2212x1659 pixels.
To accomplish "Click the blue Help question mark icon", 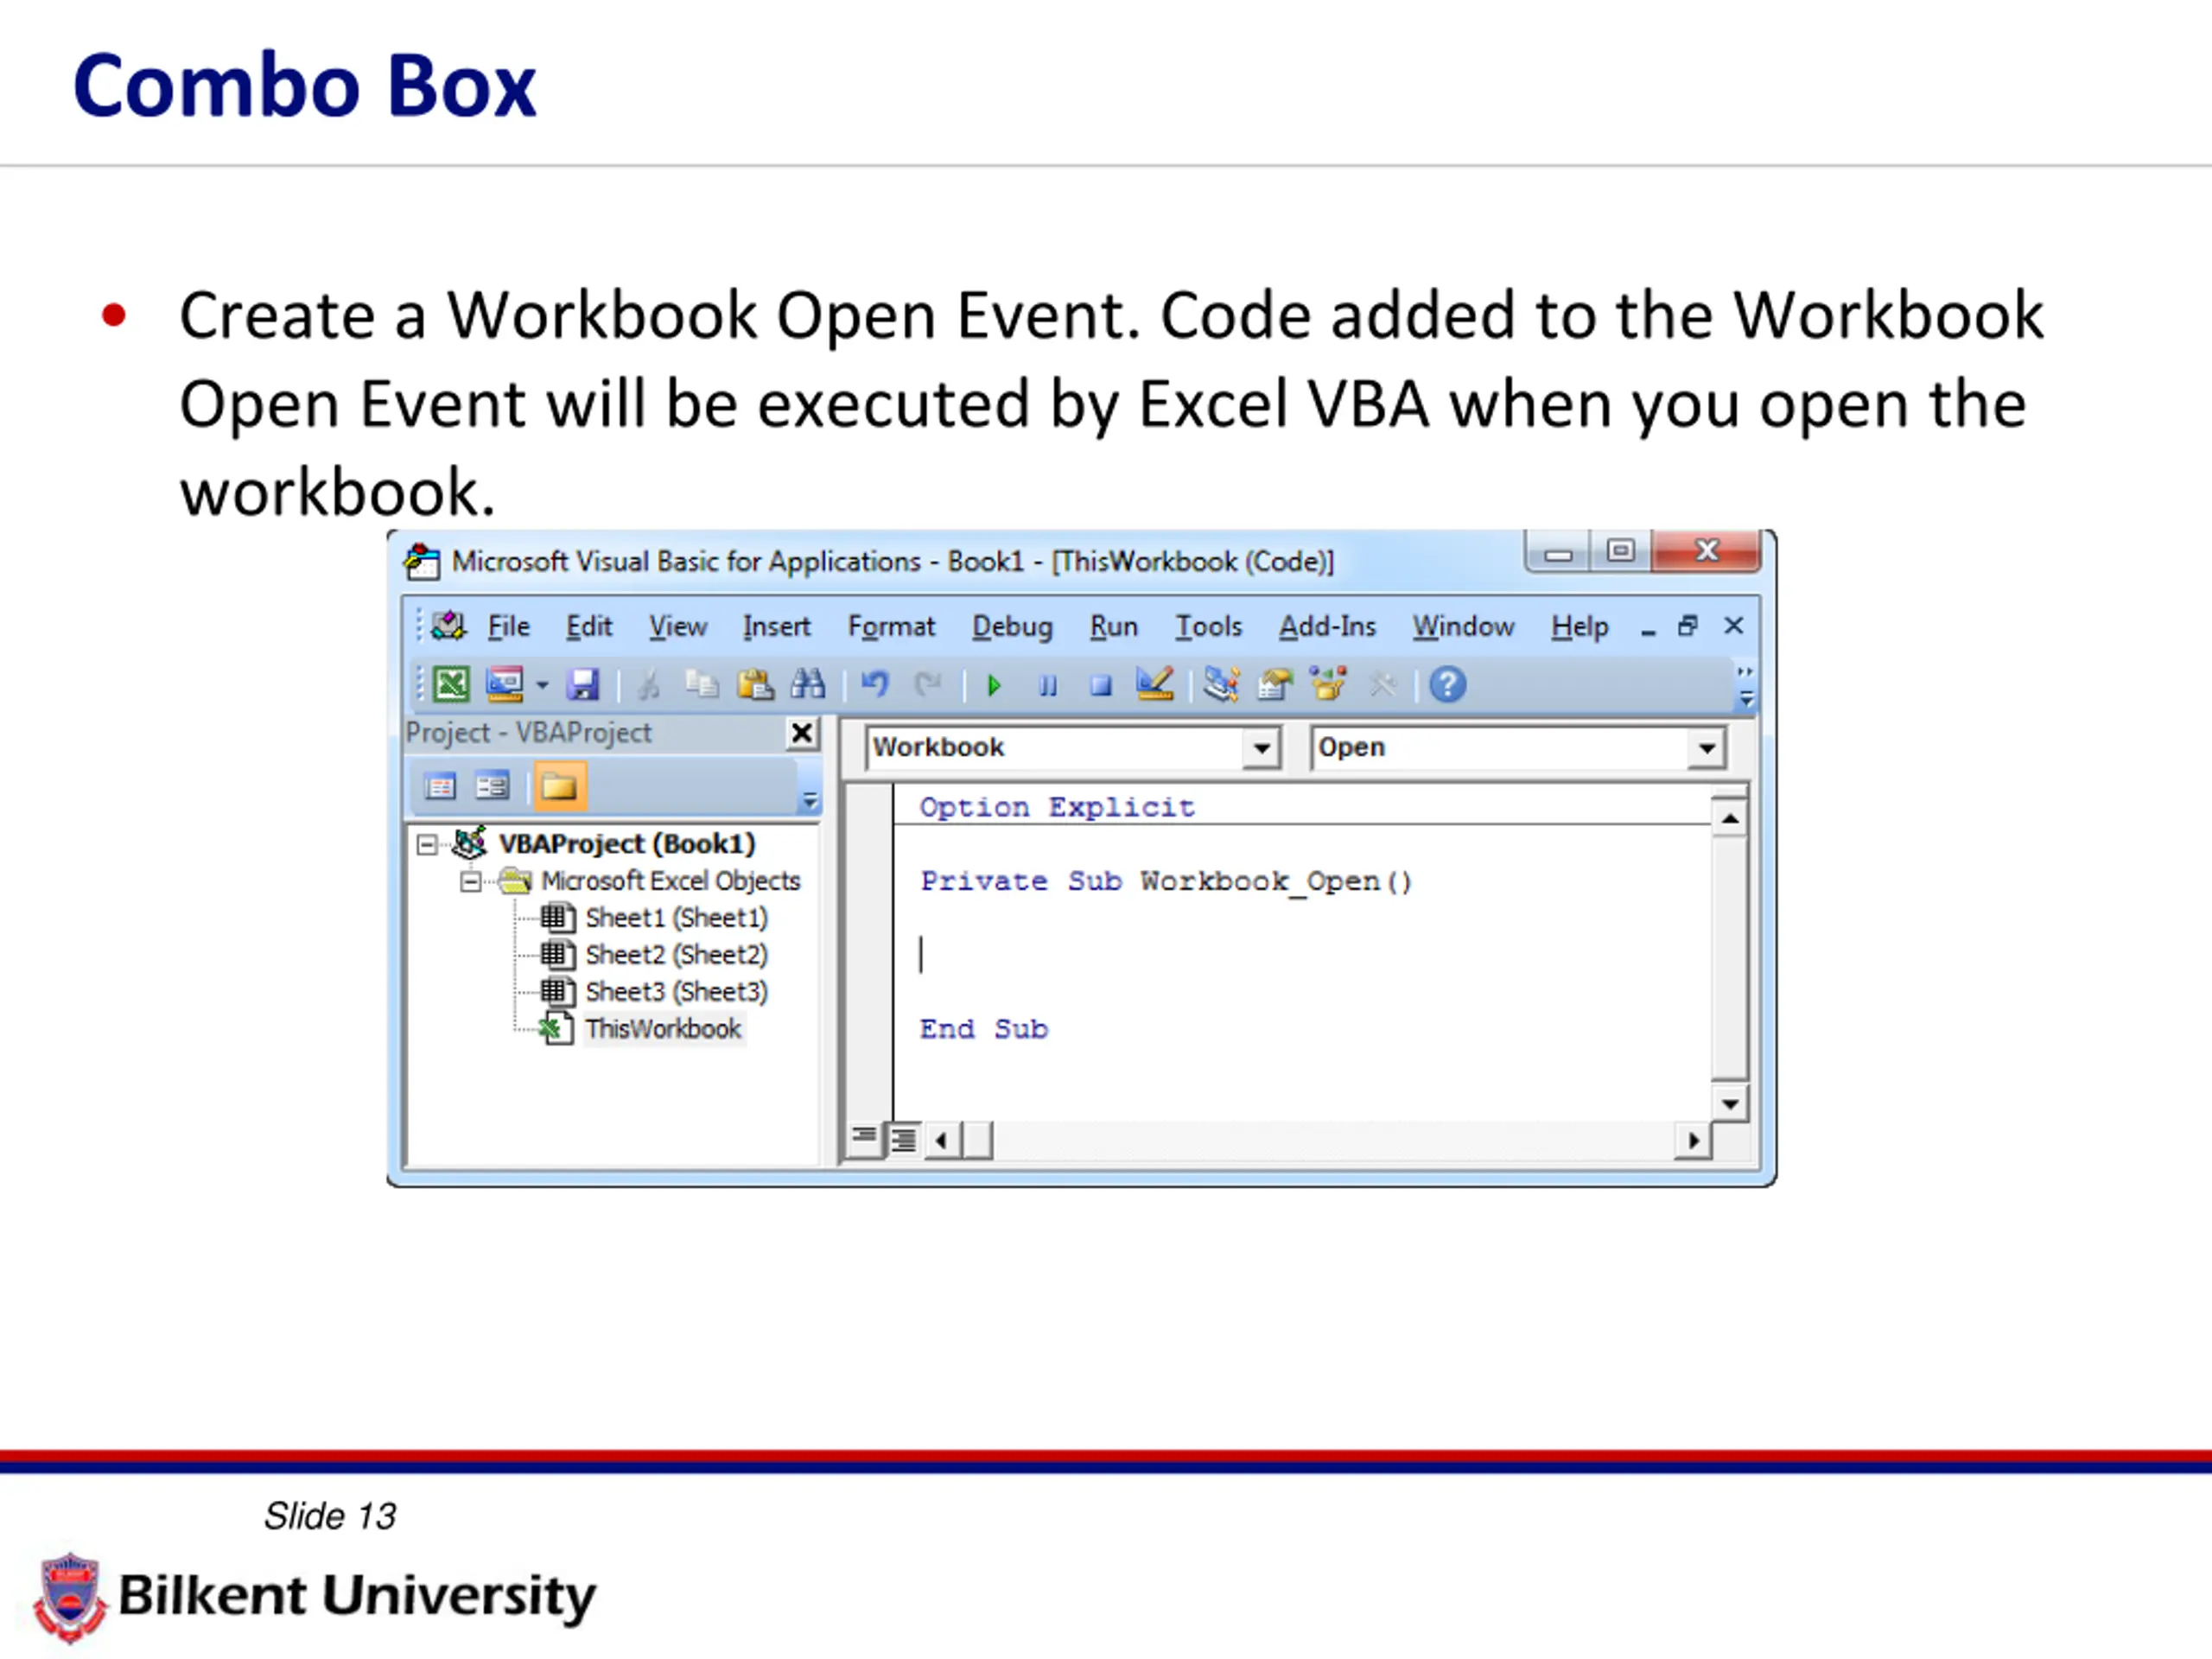I will click(1447, 685).
